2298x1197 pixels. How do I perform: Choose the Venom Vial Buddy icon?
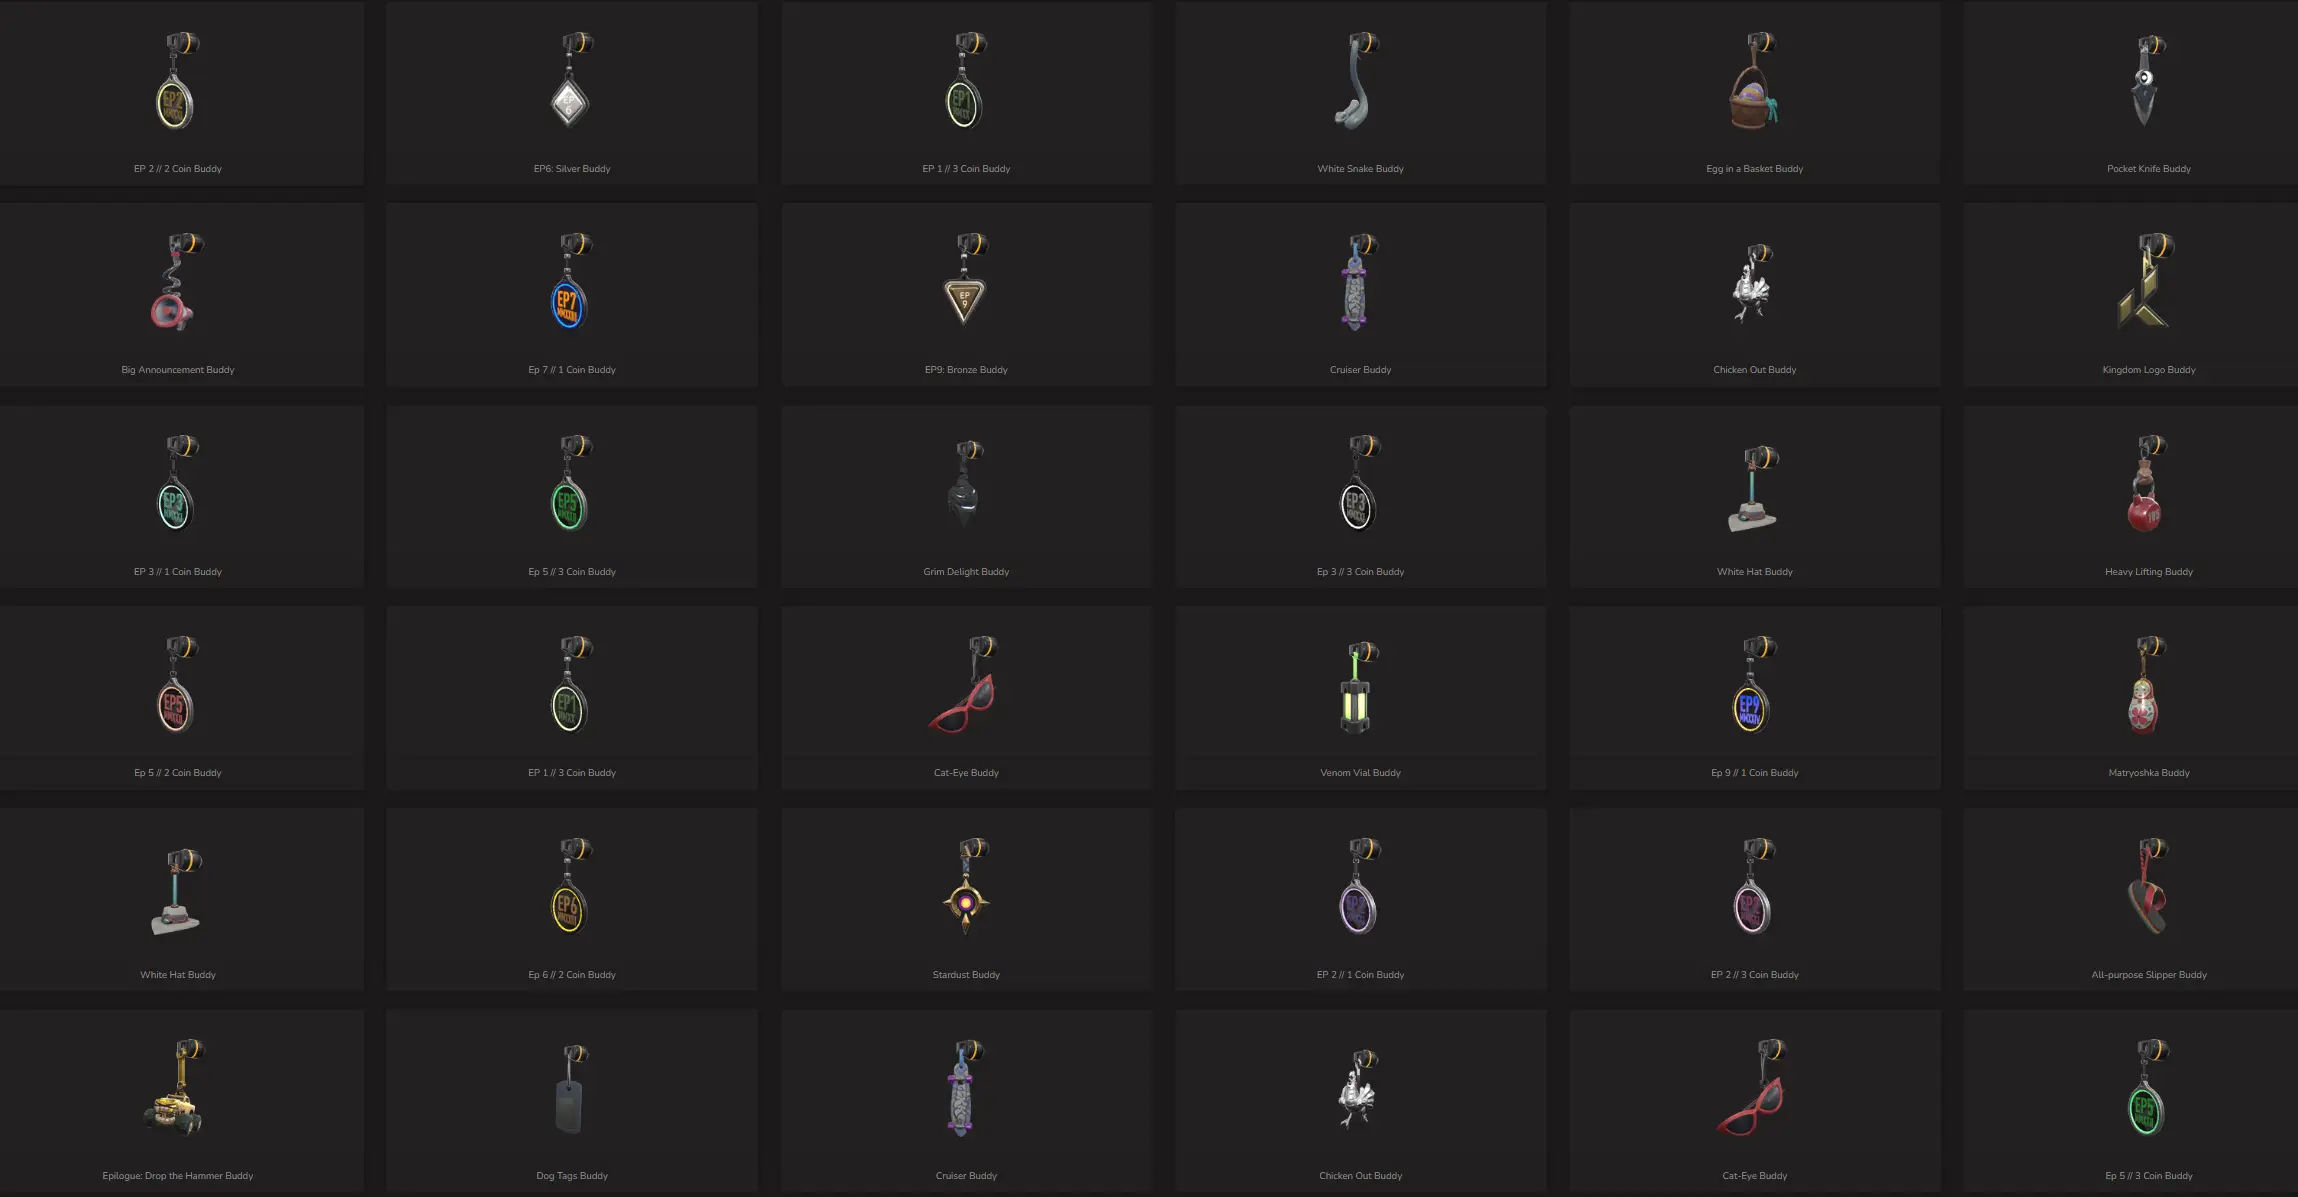[x=1358, y=689]
